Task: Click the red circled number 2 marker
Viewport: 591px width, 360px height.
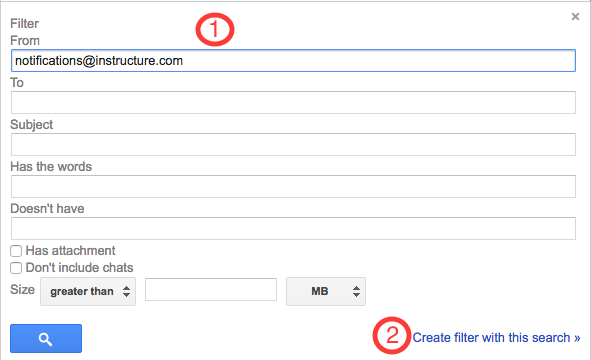Action: pos(392,335)
